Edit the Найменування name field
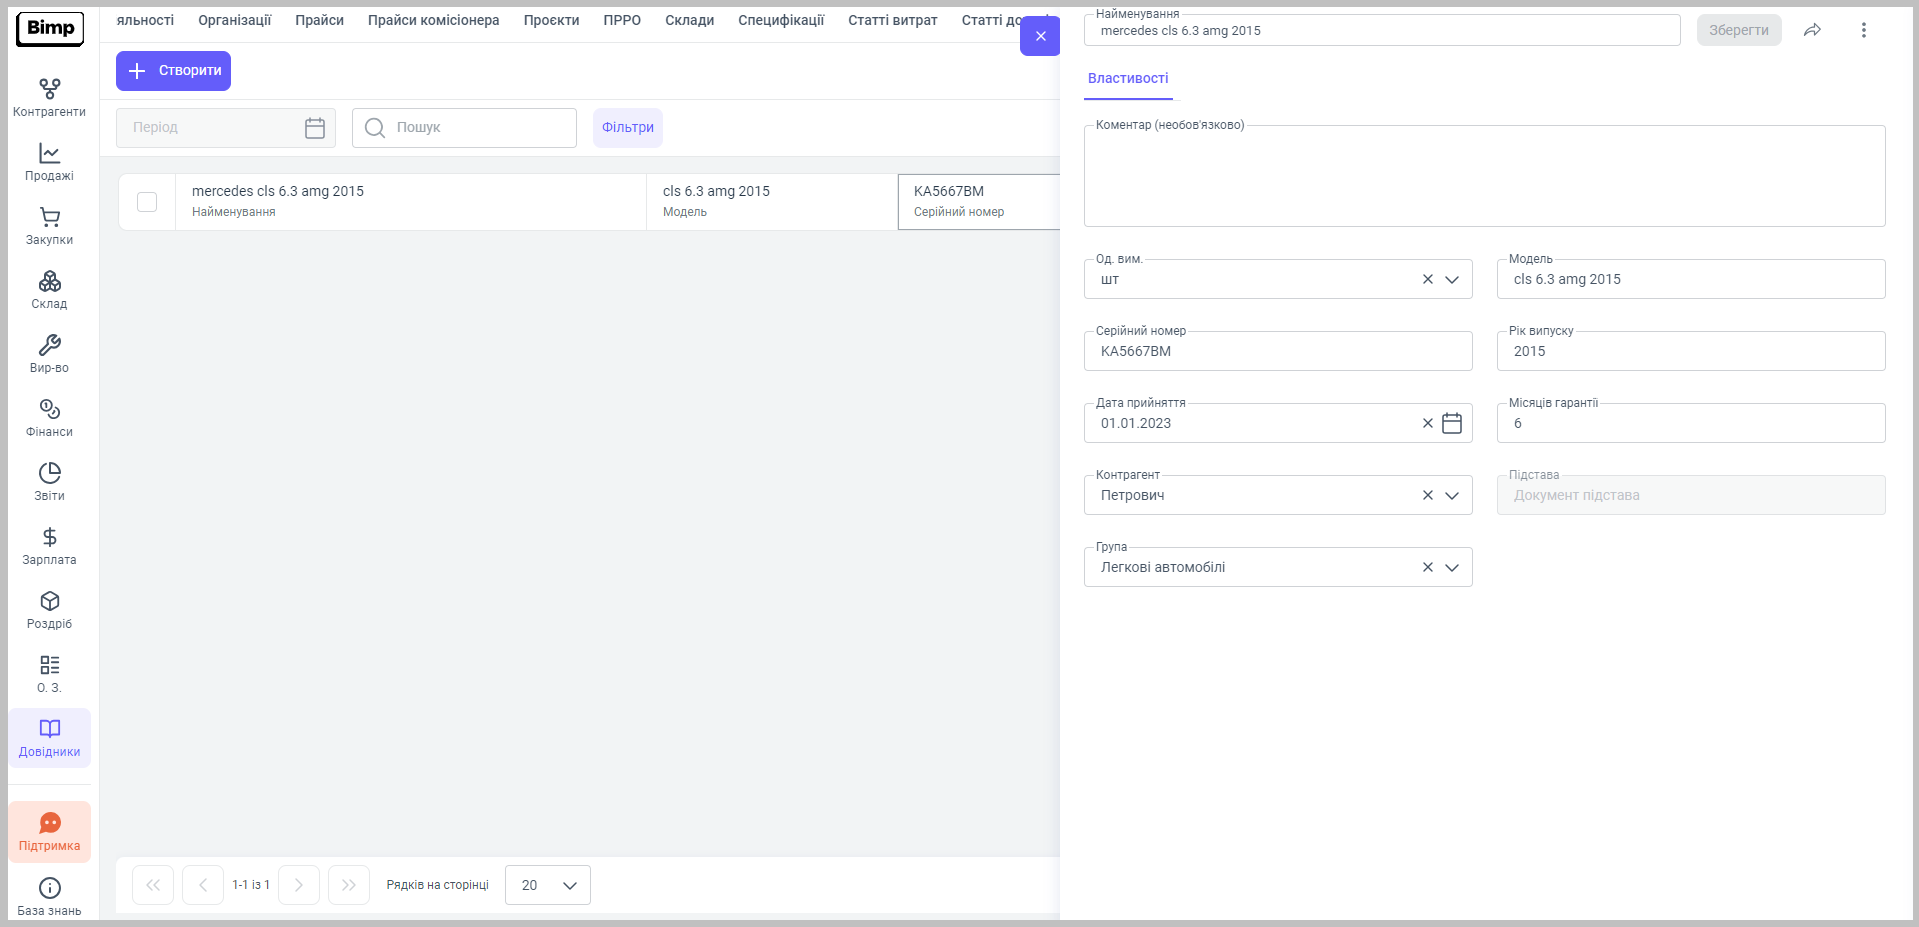1919x927 pixels. [x=1382, y=30]
